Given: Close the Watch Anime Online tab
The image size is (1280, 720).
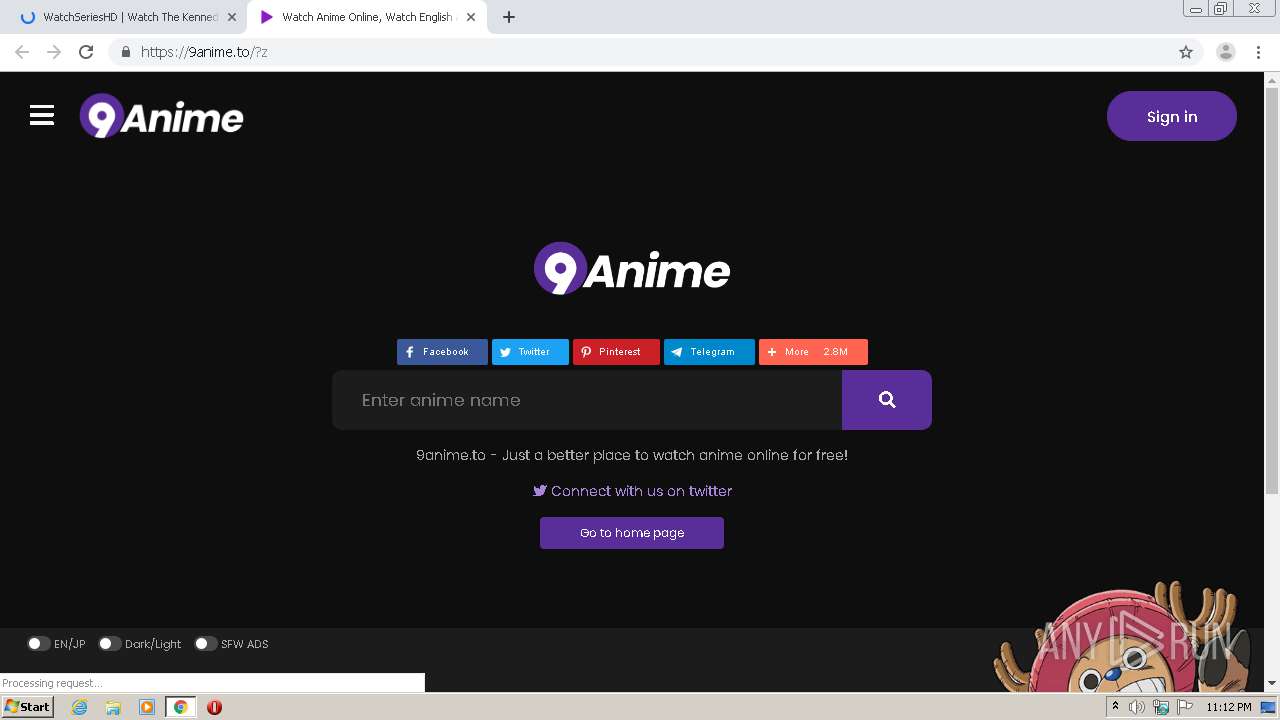Looking at the screenshot, I should point(471,17).
